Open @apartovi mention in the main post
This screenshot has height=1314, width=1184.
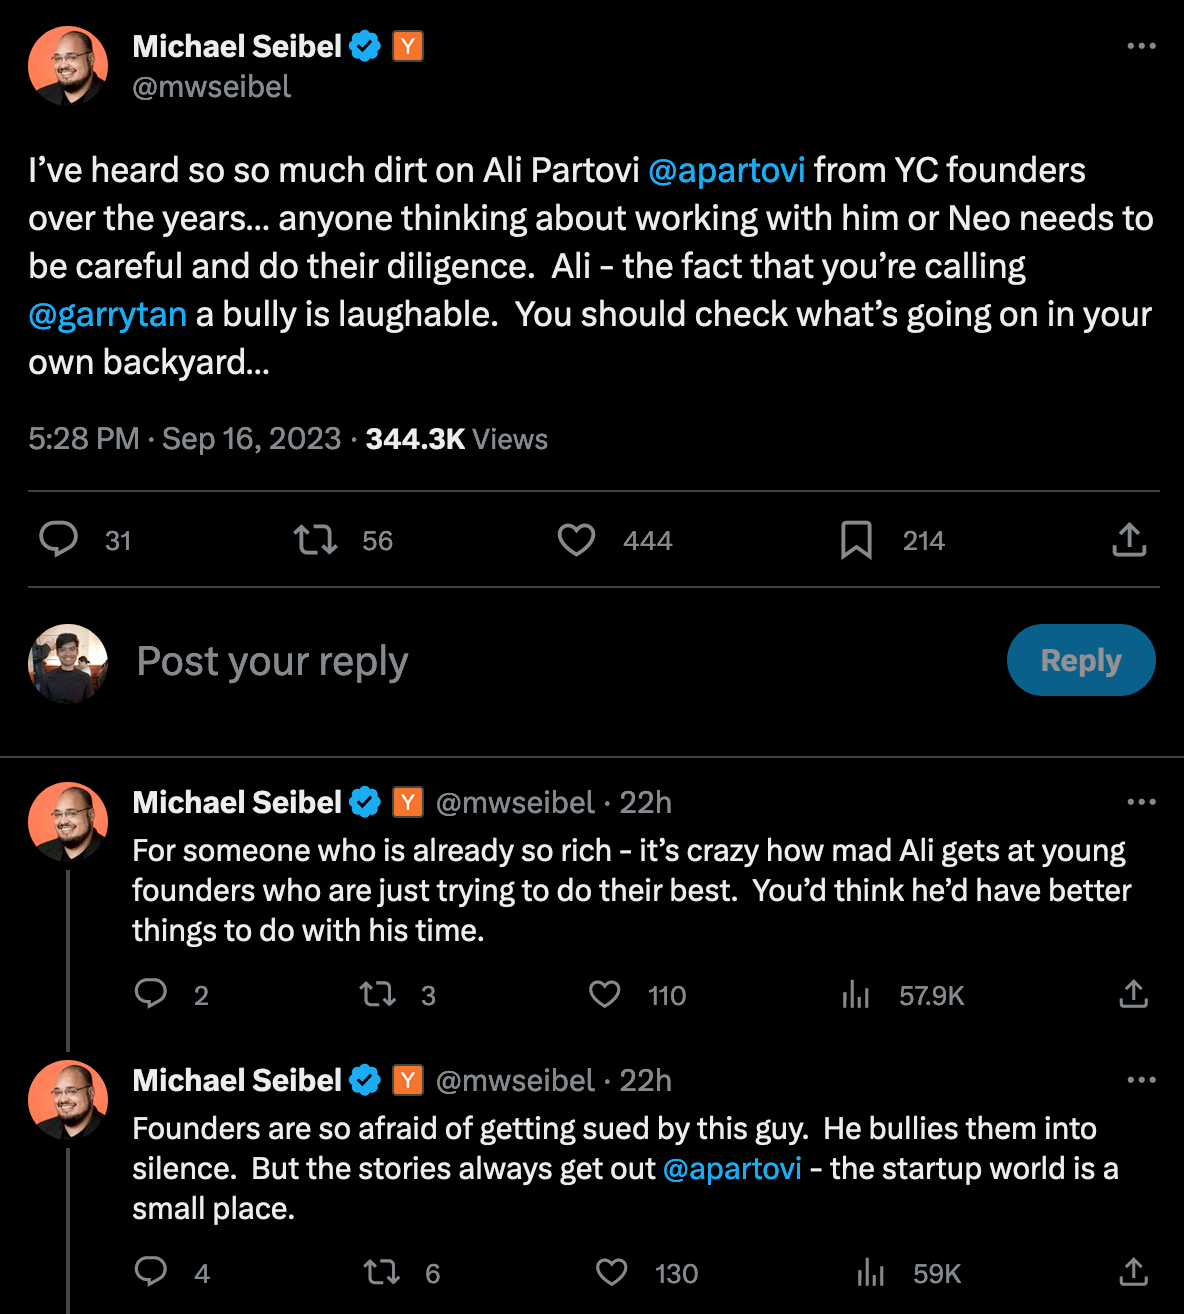pyautogui.click(x=727, y=171)
